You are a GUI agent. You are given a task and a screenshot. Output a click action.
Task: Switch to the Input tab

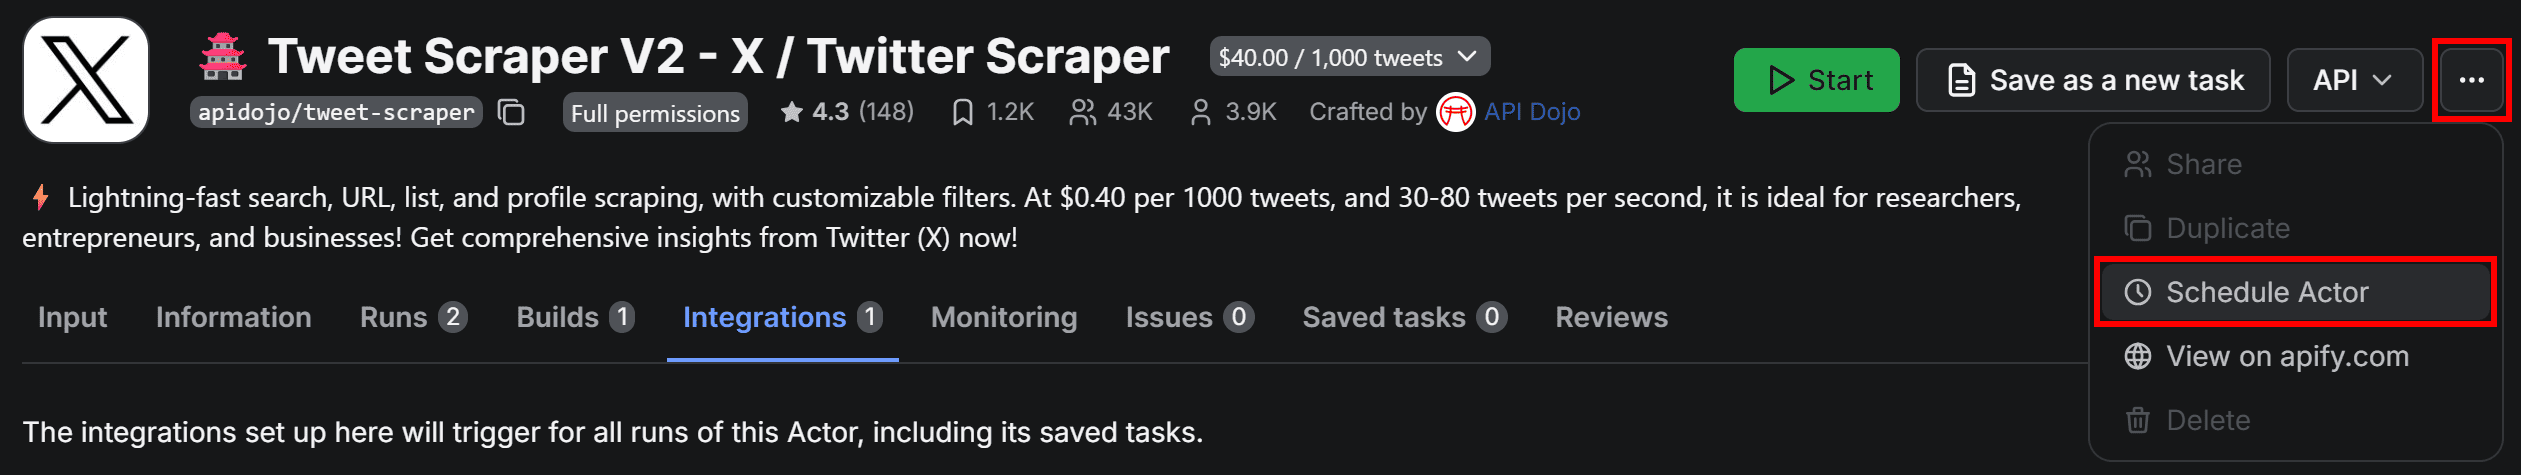[x=72, y=318]
